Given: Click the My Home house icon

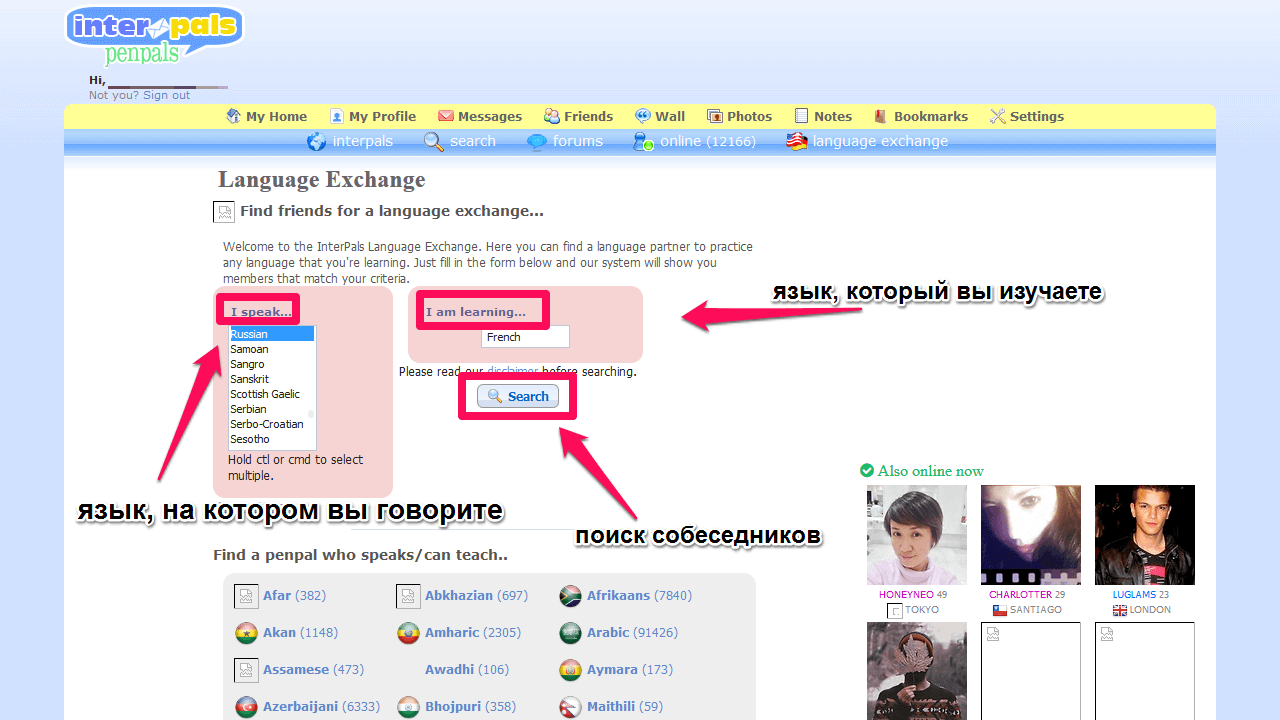Looking at the screenshot, I should tap(234, 116).
